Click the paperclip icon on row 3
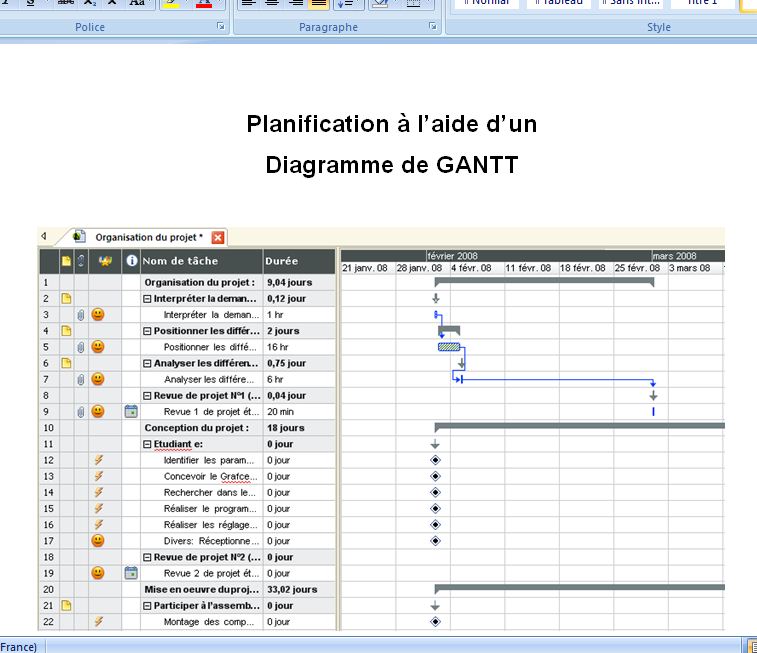The height and width of the screenshot is (653, 757). tap(81, 315)
